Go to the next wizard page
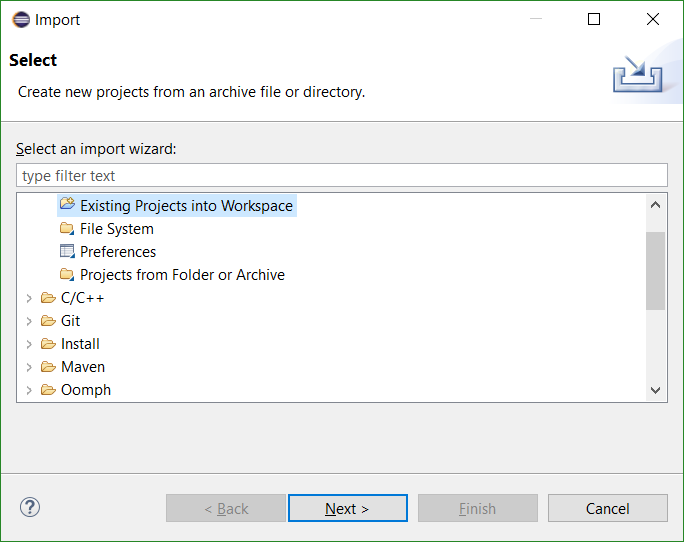This screenshot has height=542, width=684. (348, 508)
